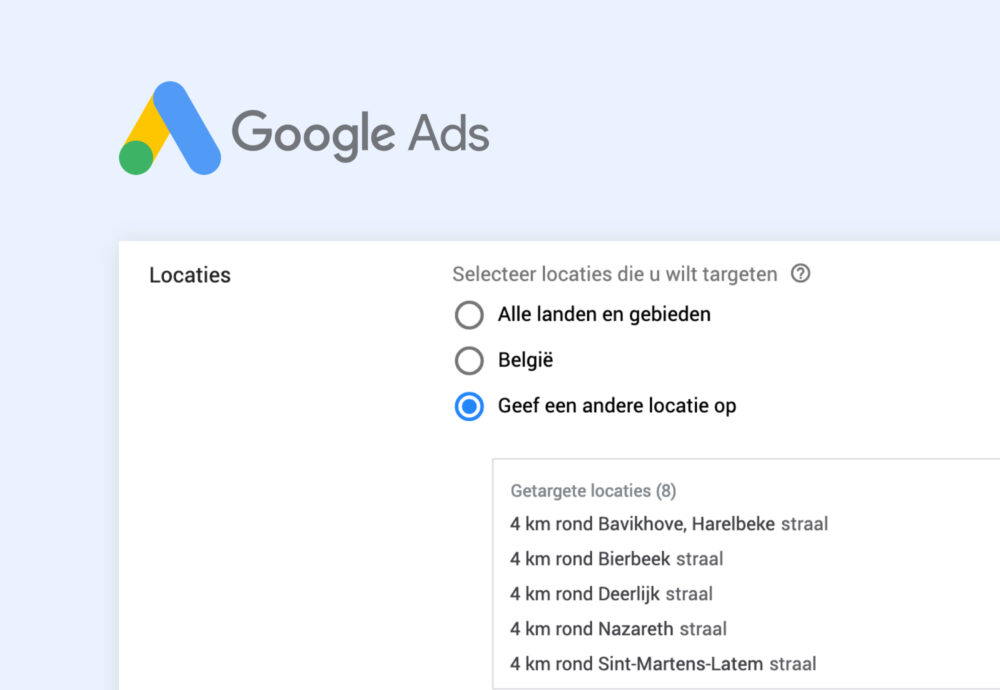
Task: Select the '4 km rond Nazareth' entry
Action: [x=592, y=629]
